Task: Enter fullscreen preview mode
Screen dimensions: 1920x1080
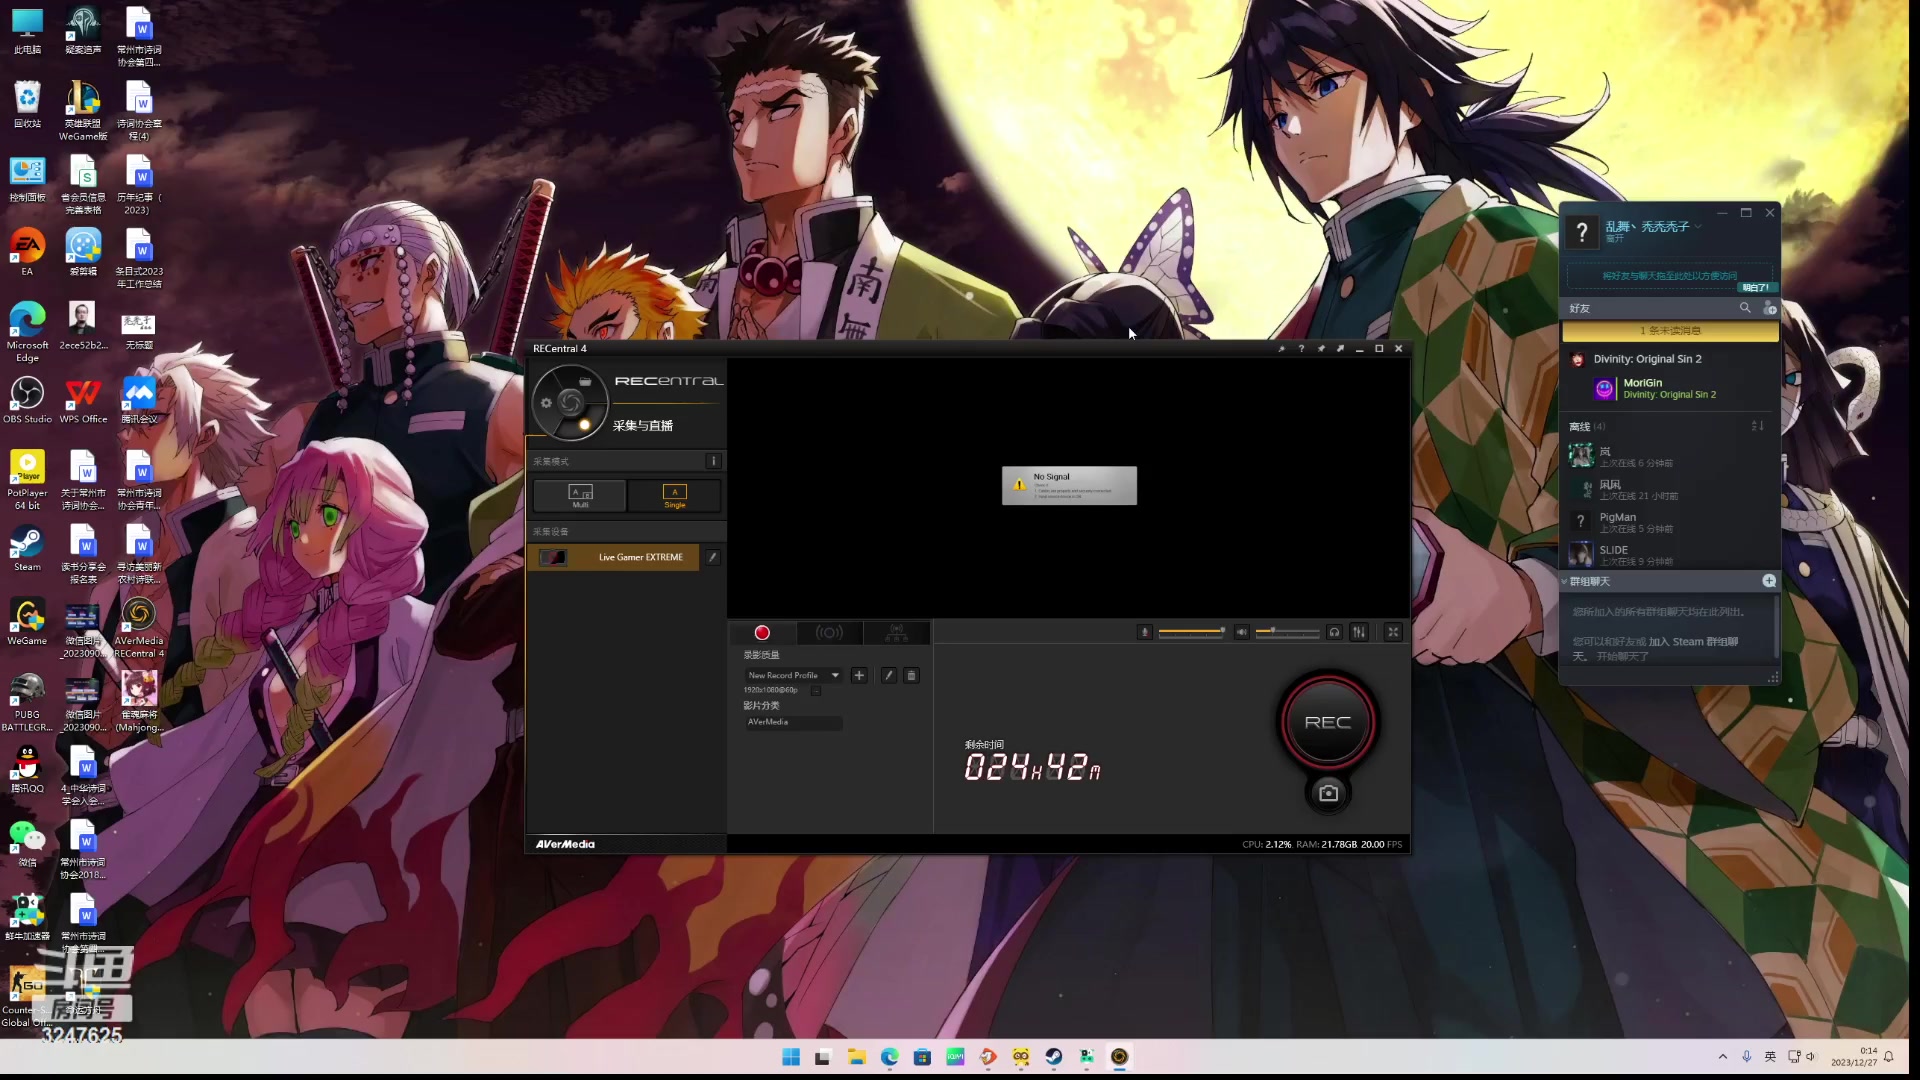Action: click(1393, 632)
